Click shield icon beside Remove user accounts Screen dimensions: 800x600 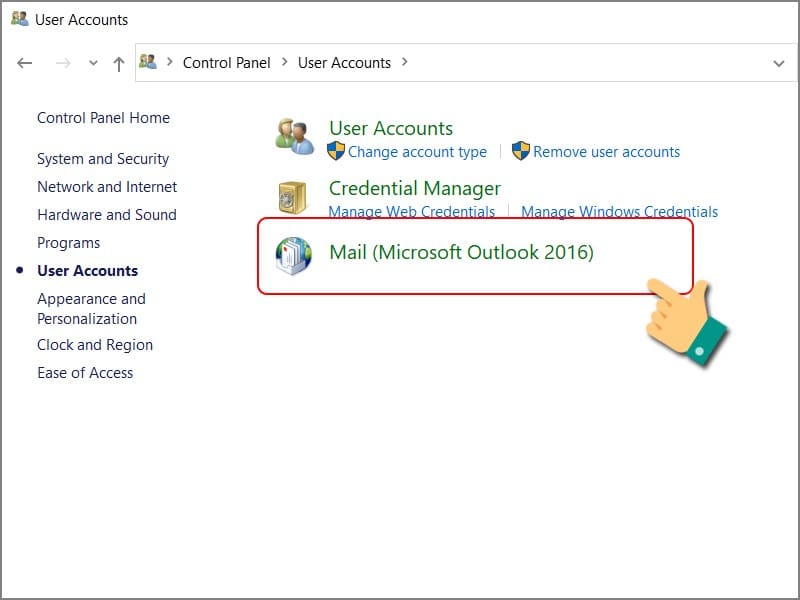pos(521,151)
